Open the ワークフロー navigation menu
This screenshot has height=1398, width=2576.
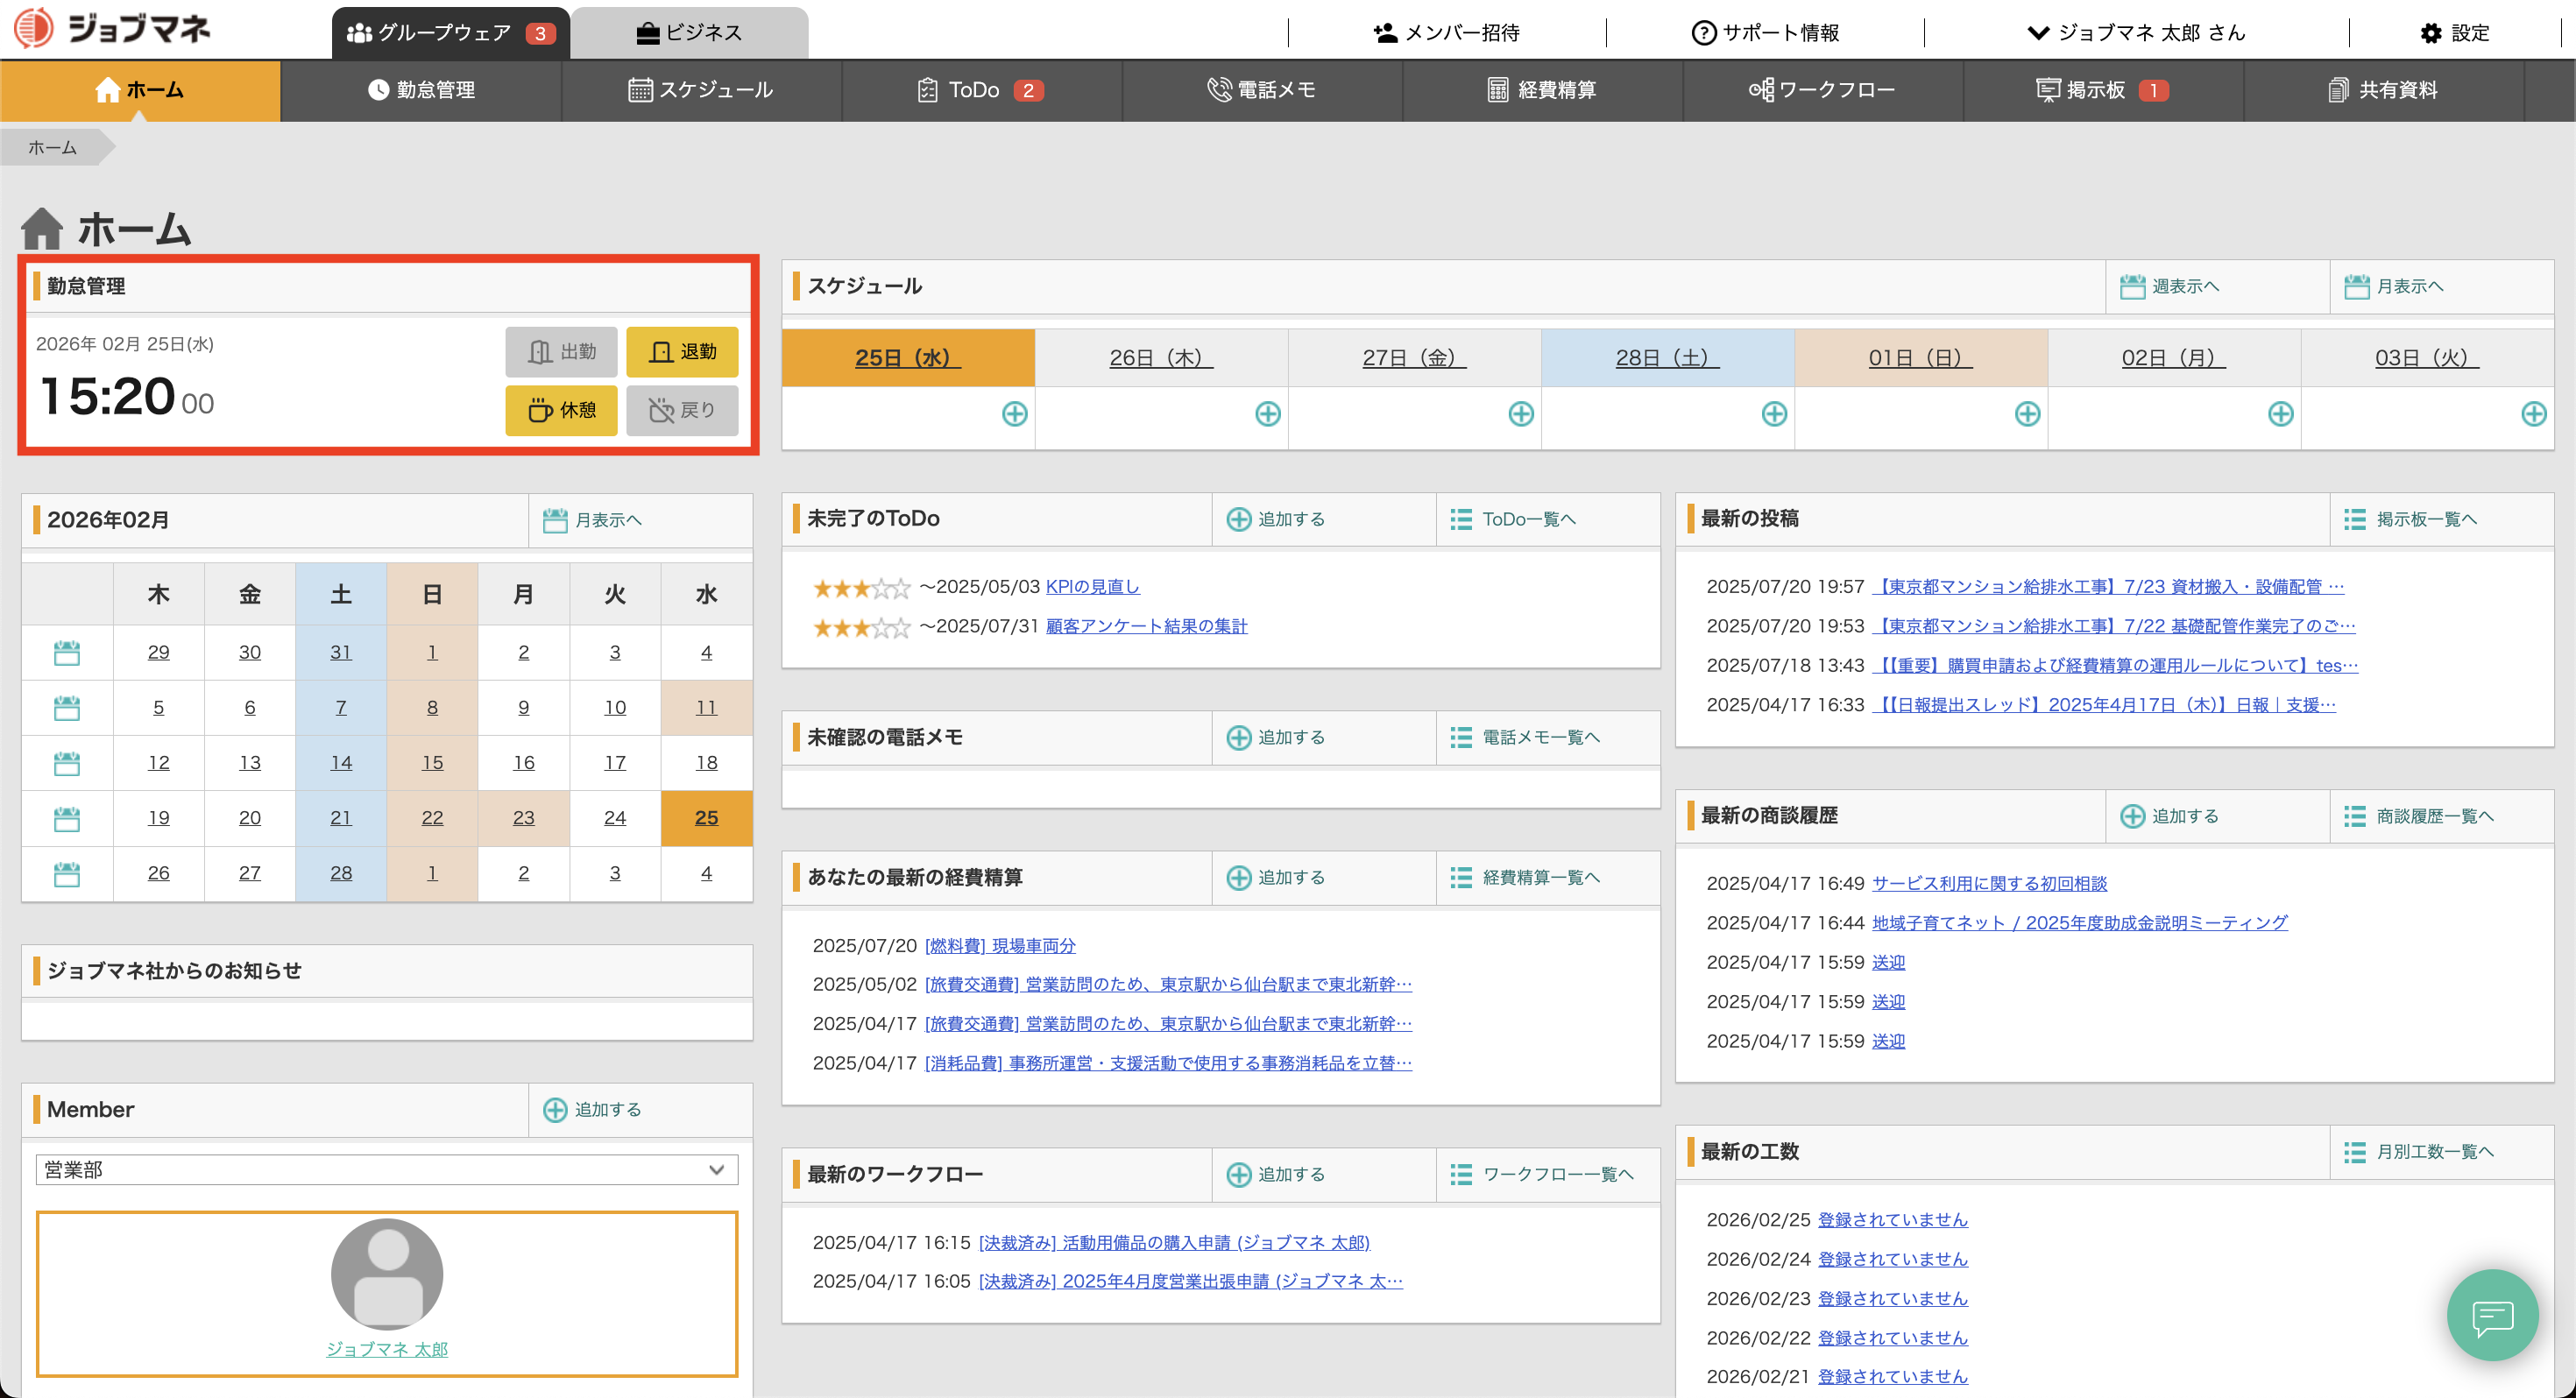[x=1822, y=90]
